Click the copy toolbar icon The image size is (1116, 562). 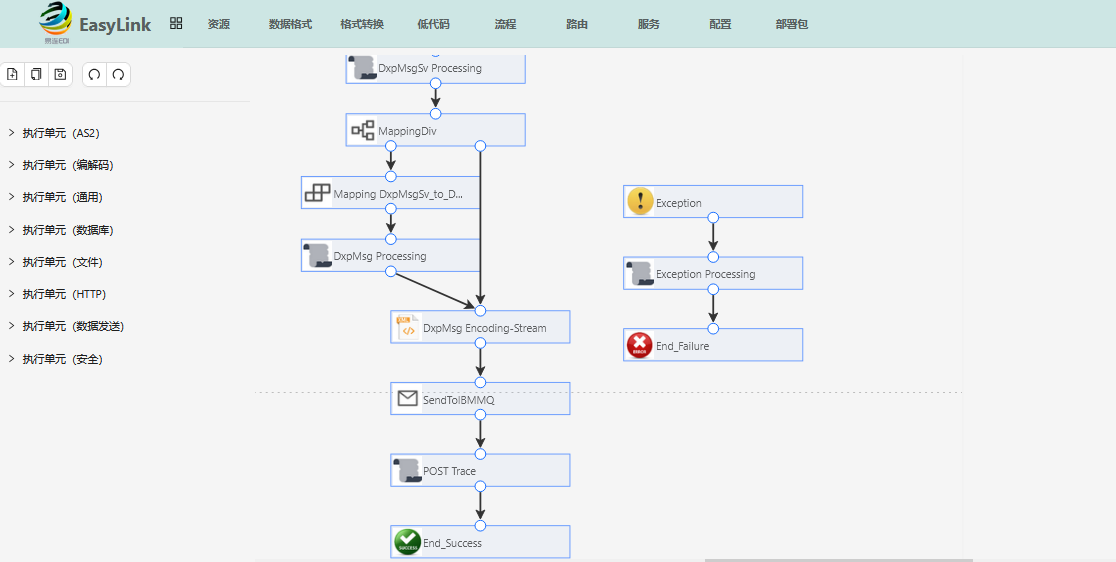tap(36, 74)
